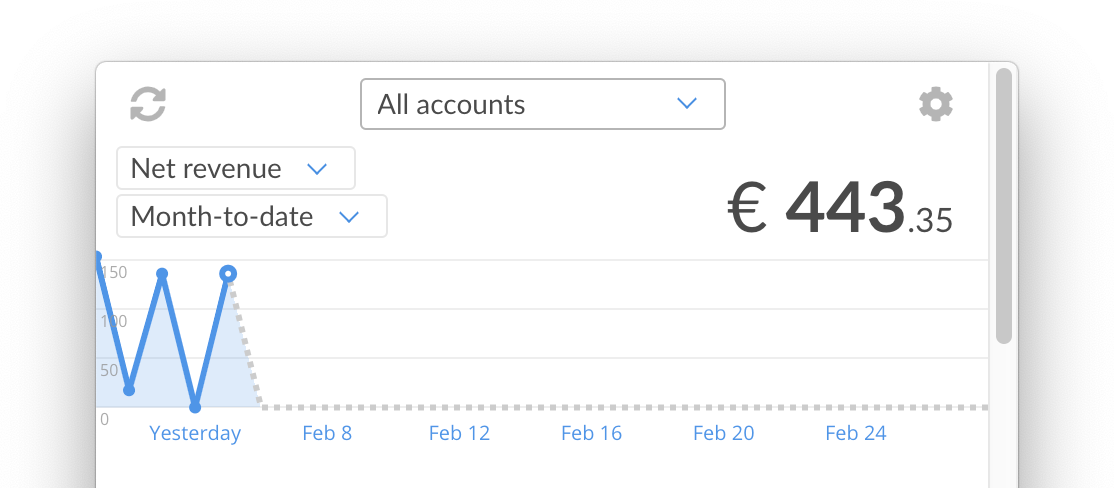Click the Feb 8 axis label
Viewport: 1114px width, 488px height.
pyautogui.click(x=327, y=433)
